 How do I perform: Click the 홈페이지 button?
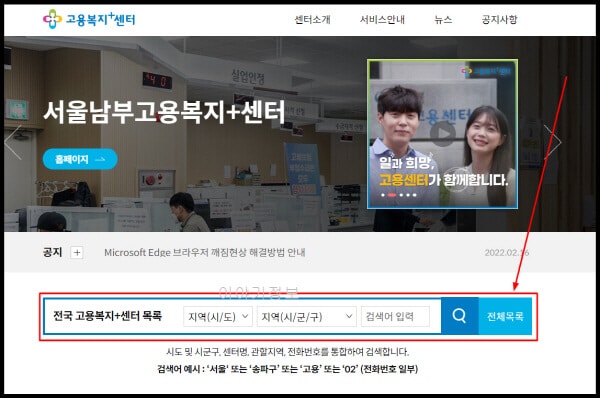coord(80,159)
